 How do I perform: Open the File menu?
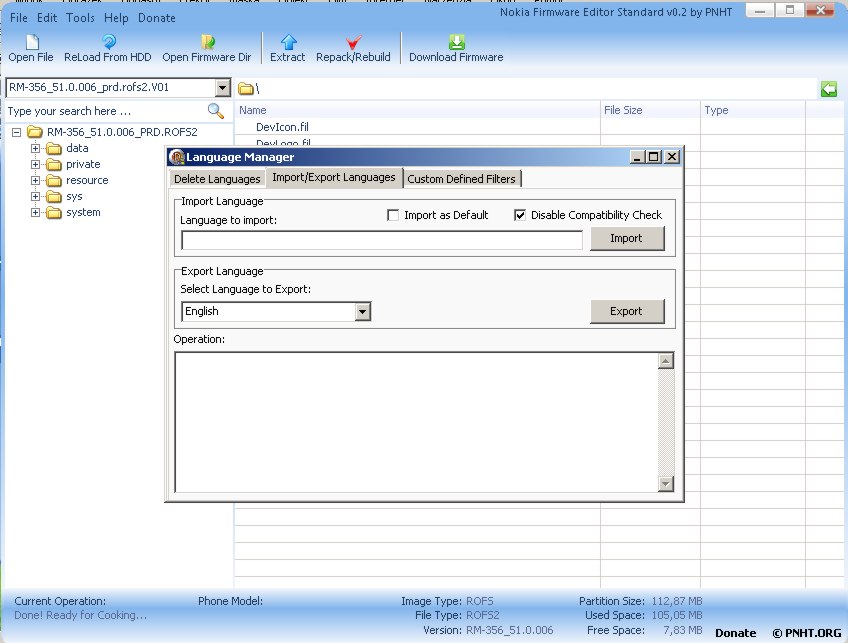18,18
